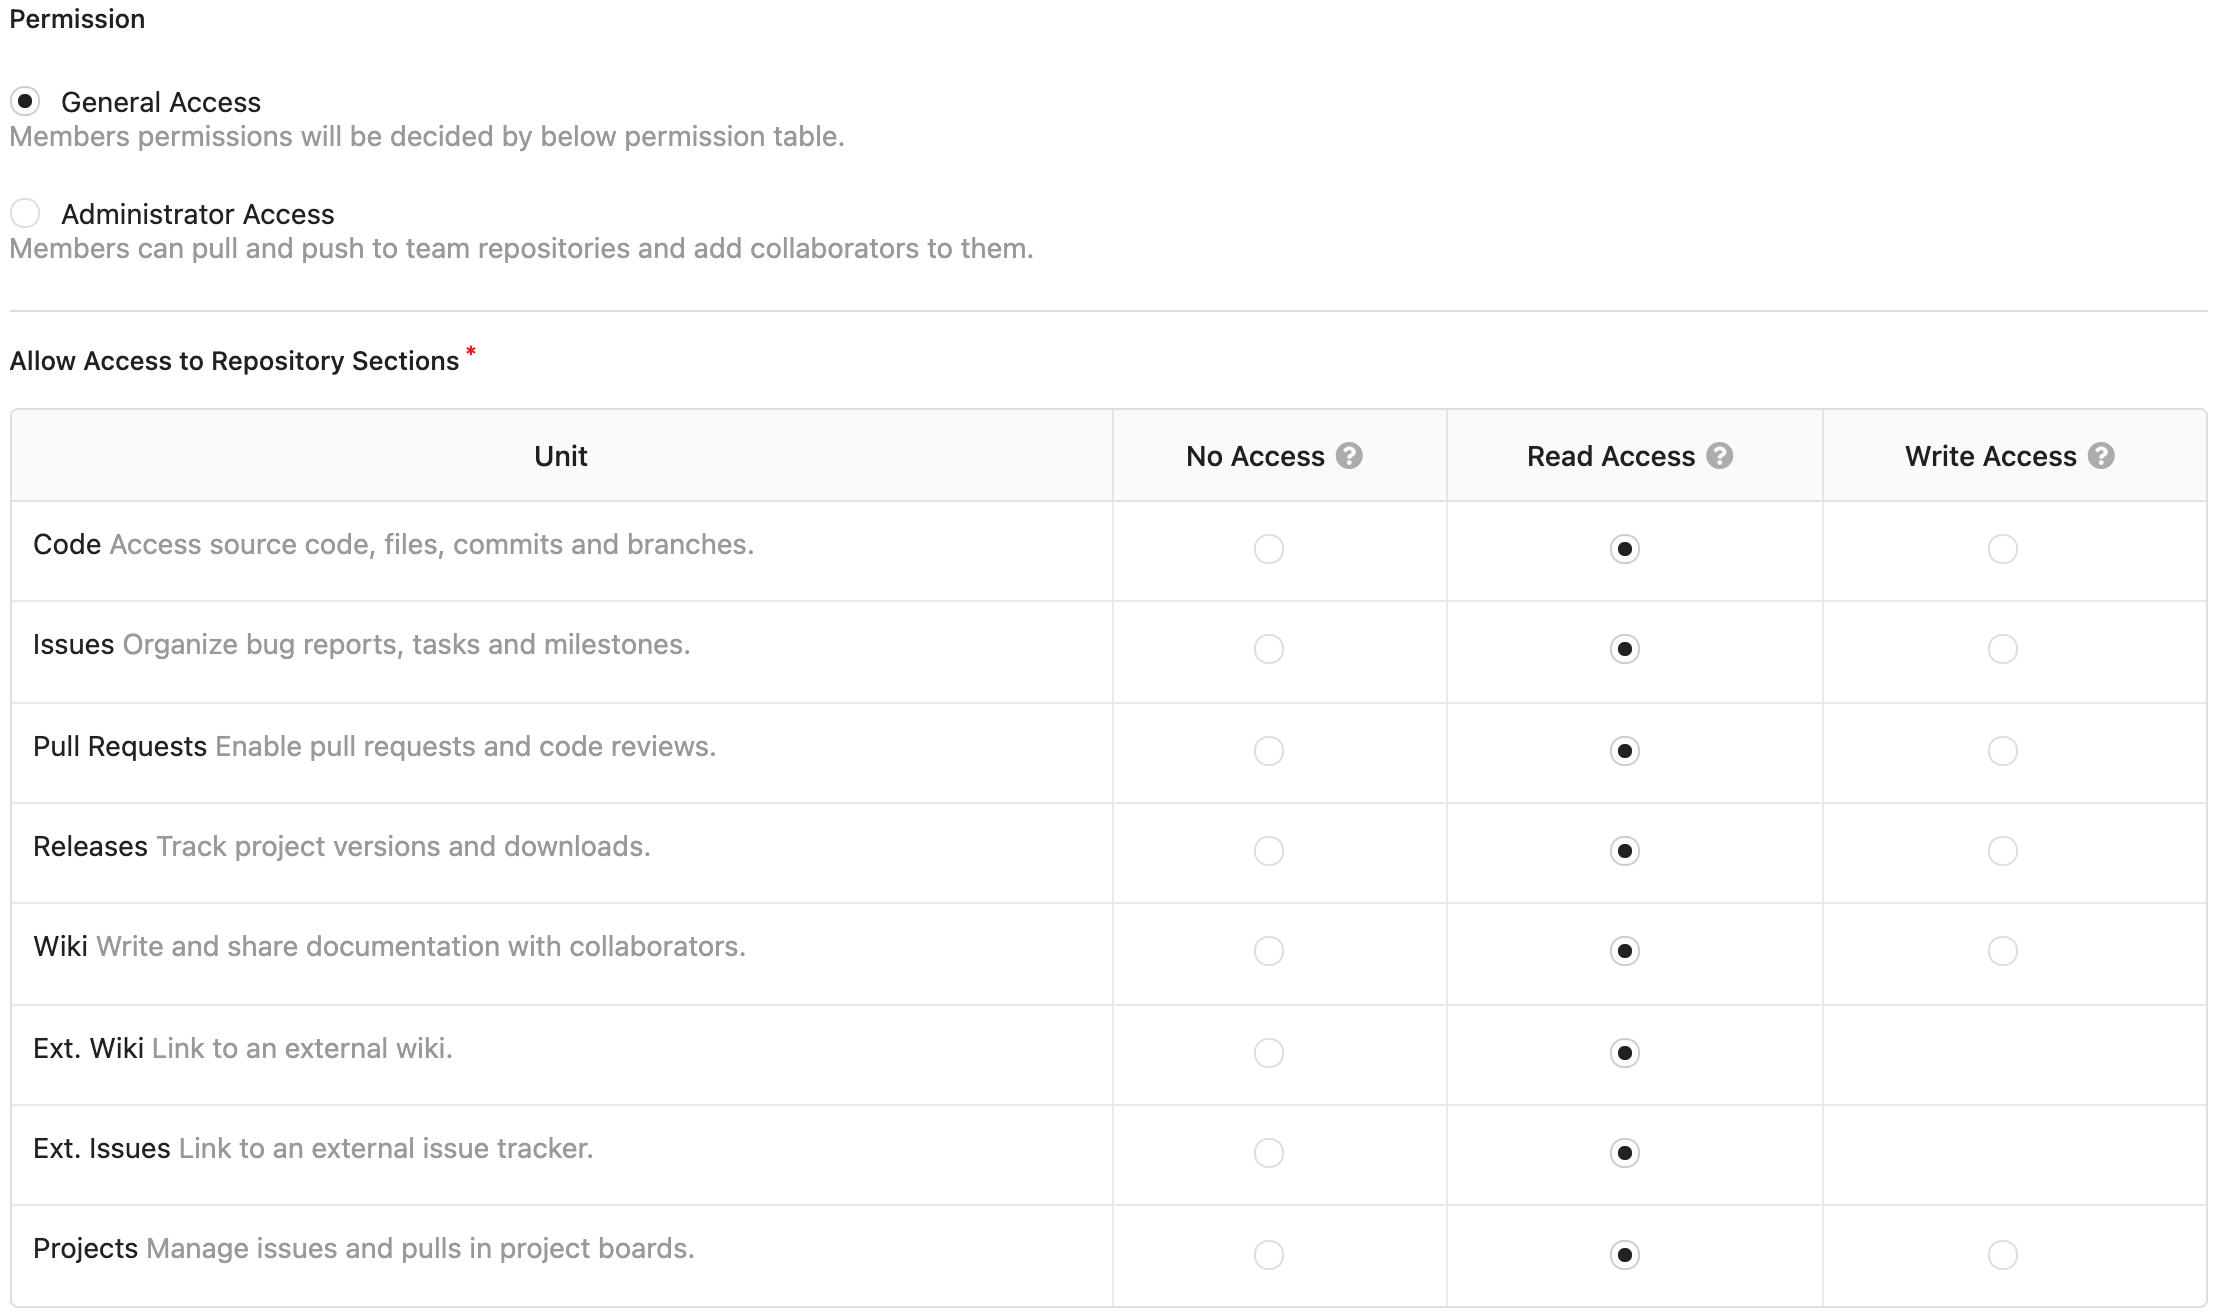The image size is (2218, 1316).
Task: Click 'Members permissions will be decided' description
Action: click(427, 136)
